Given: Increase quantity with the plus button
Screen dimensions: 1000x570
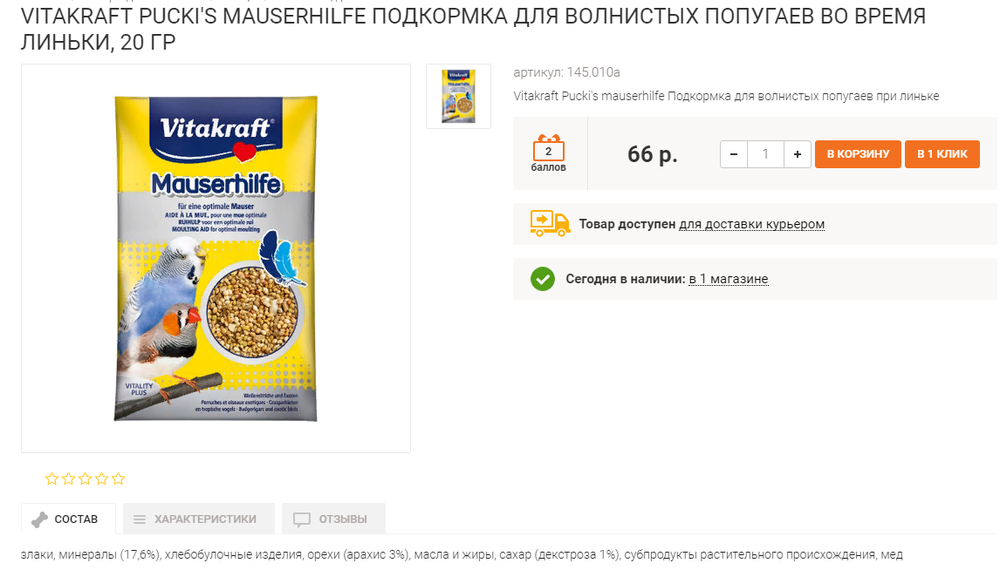Looking at the screenshot, I should click(797, 154).
